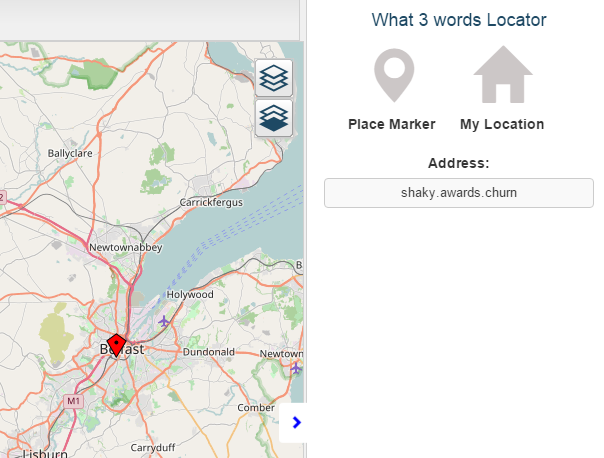Click the purple airport icon near Holywood
This screenshot has height=458, width=604.
[x=164, y=321]
